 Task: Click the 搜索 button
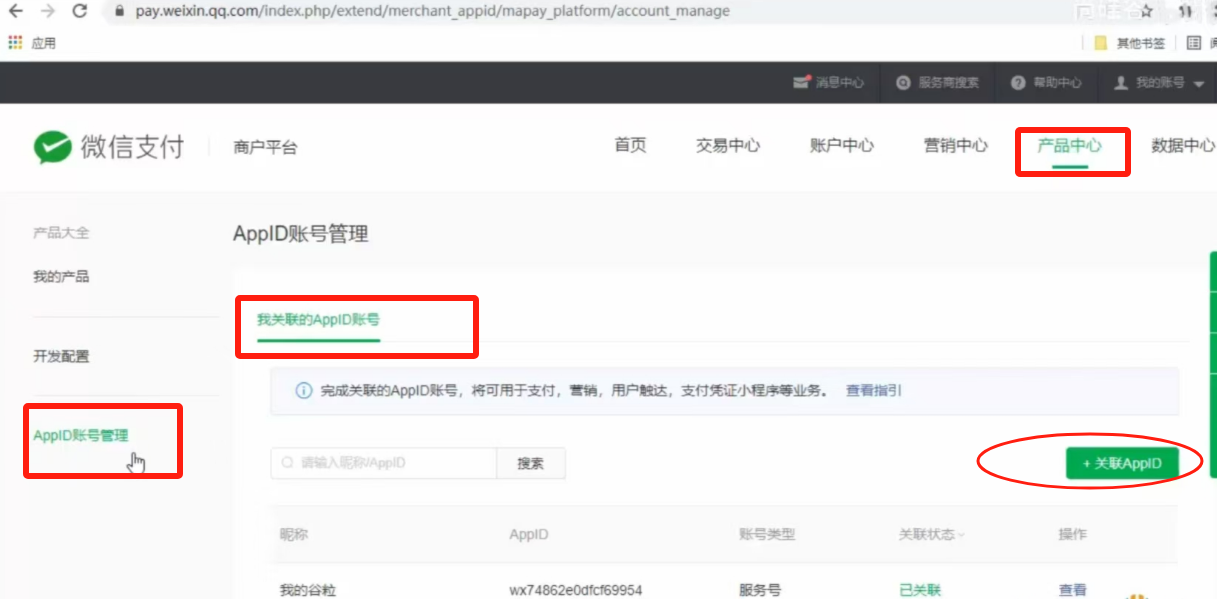pyautogui.click(x=531, y=463)
